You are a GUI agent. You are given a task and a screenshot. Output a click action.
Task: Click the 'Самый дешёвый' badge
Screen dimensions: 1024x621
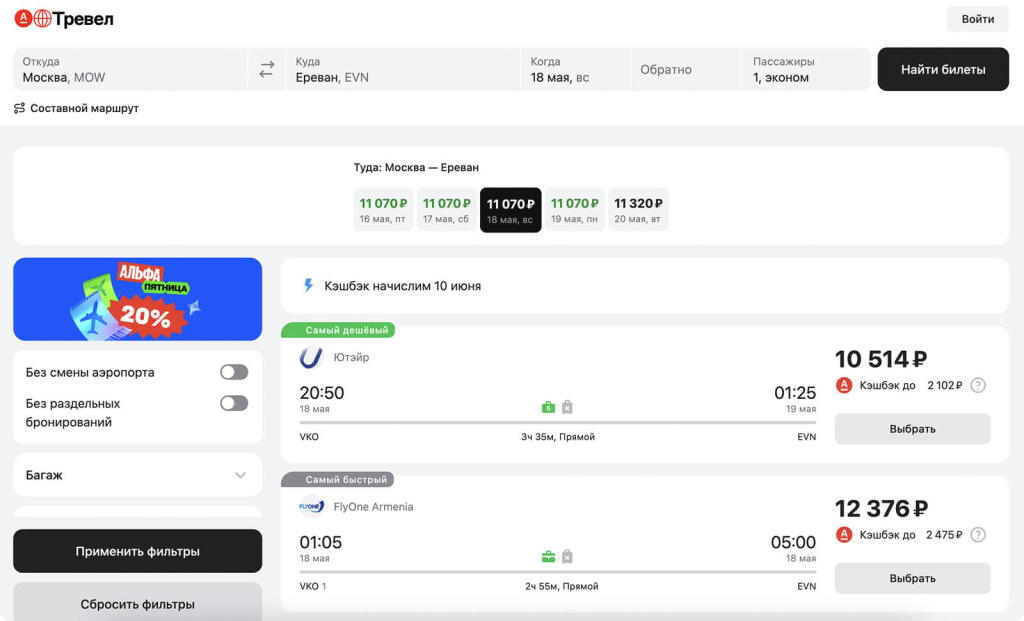[338, 330]
